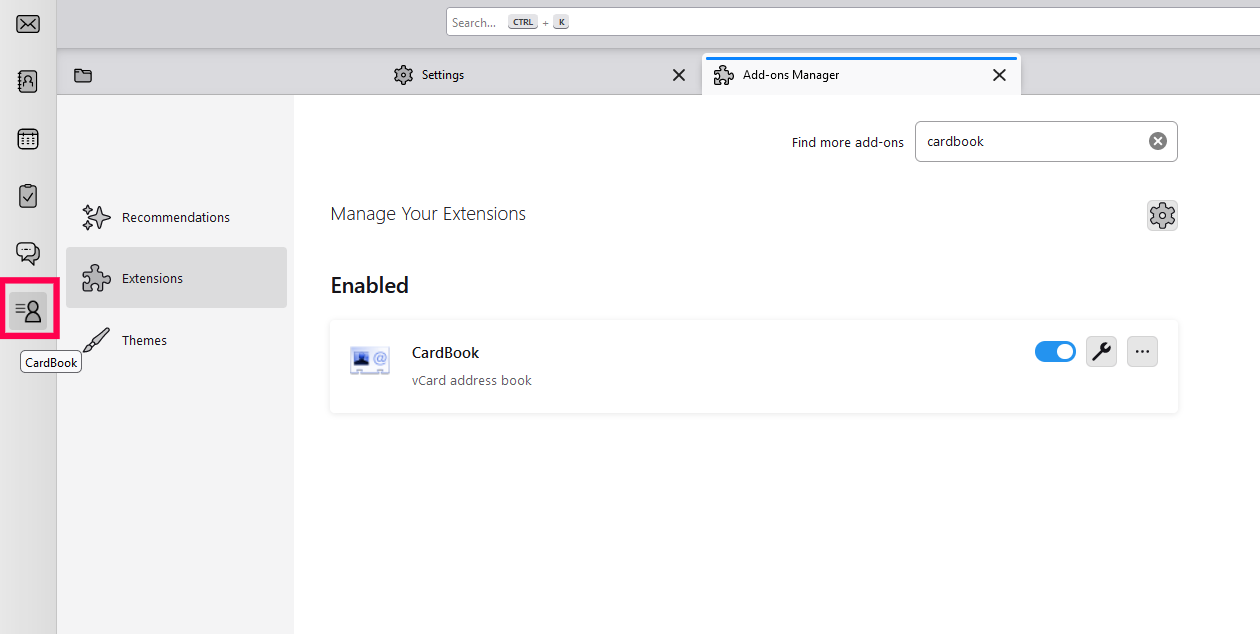Screen dimensions: 1260x634
Task: Select the Extensions category
Action: pyautogui.click(x=177, y=278)
